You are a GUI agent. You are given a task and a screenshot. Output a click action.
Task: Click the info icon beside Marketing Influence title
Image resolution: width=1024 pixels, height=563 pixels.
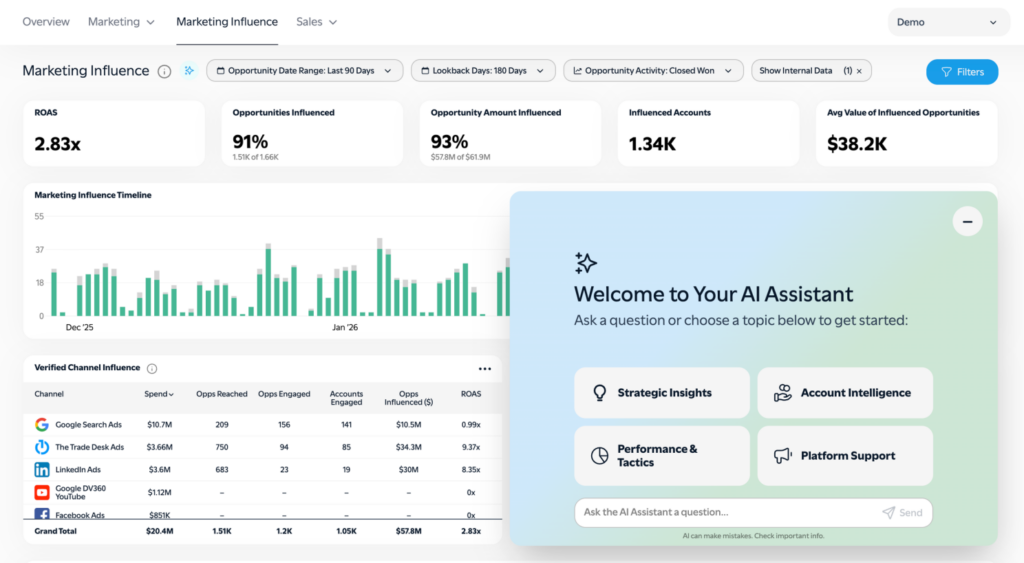[x=164, y=71]
